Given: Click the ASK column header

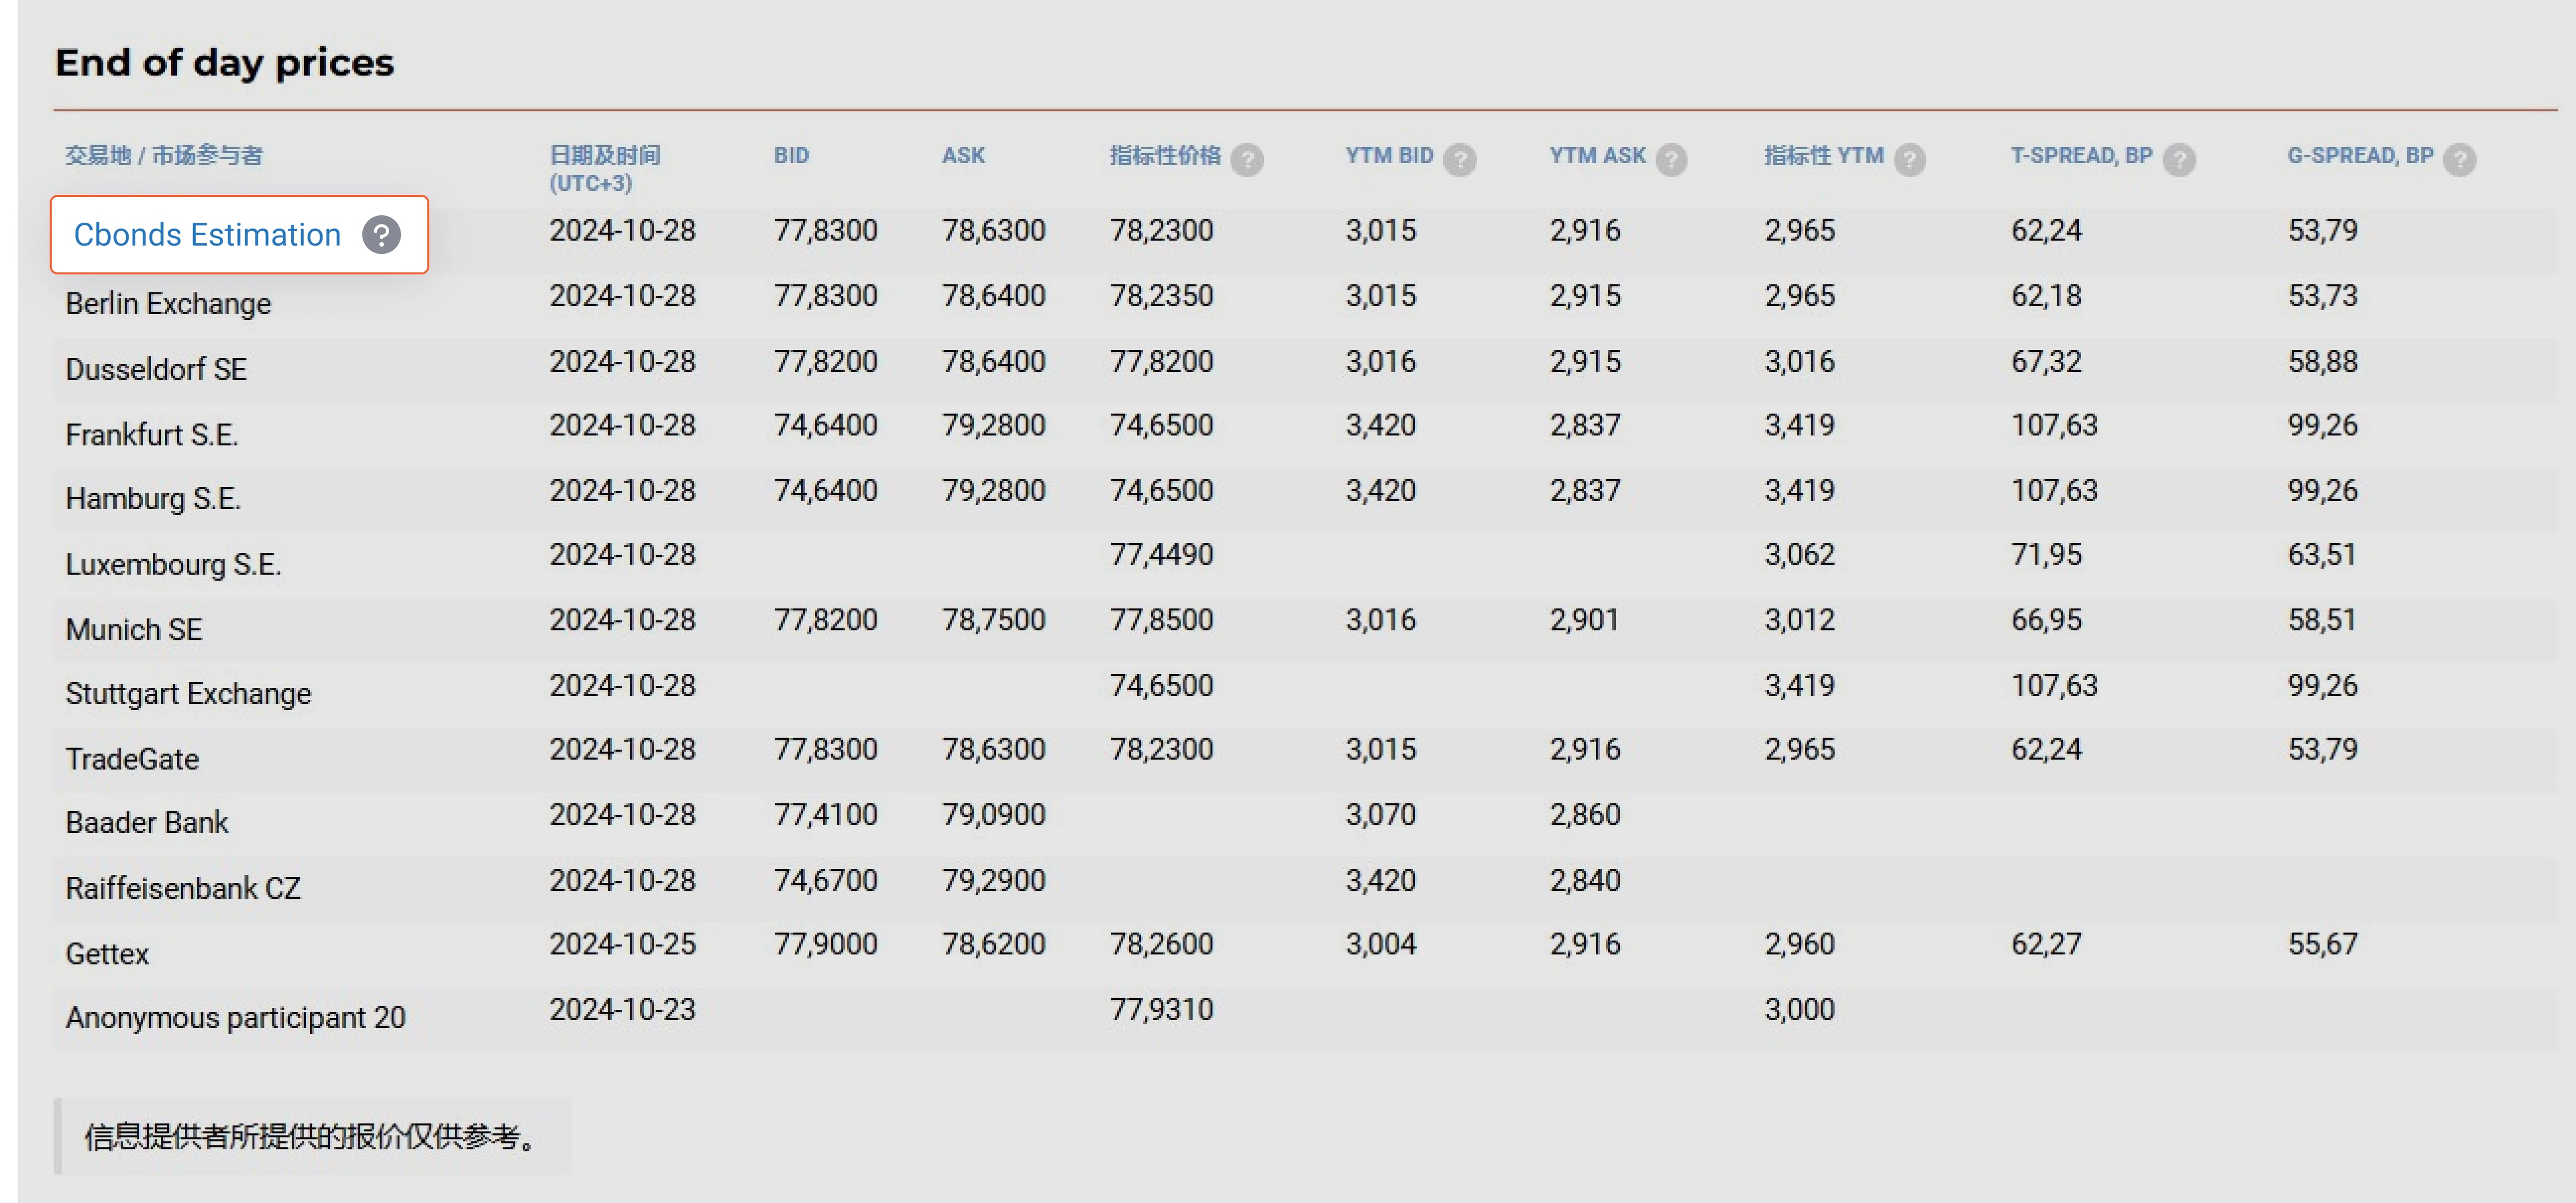Looking at the screenshot, I should [x=963, y=155].
